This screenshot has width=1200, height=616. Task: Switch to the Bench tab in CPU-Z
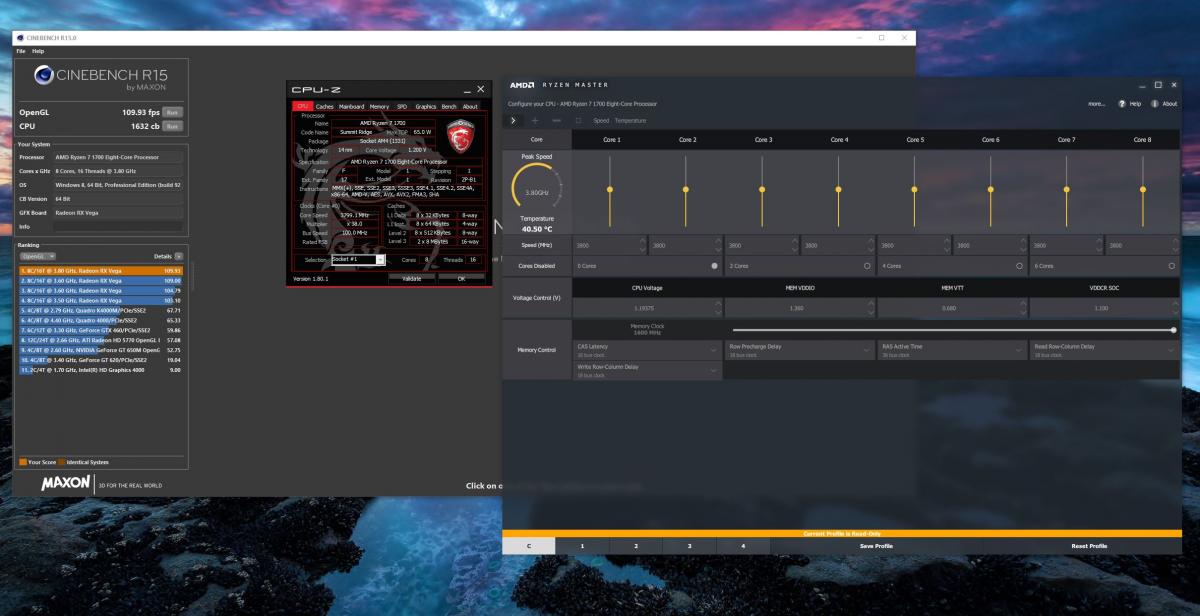coord(449,106)
